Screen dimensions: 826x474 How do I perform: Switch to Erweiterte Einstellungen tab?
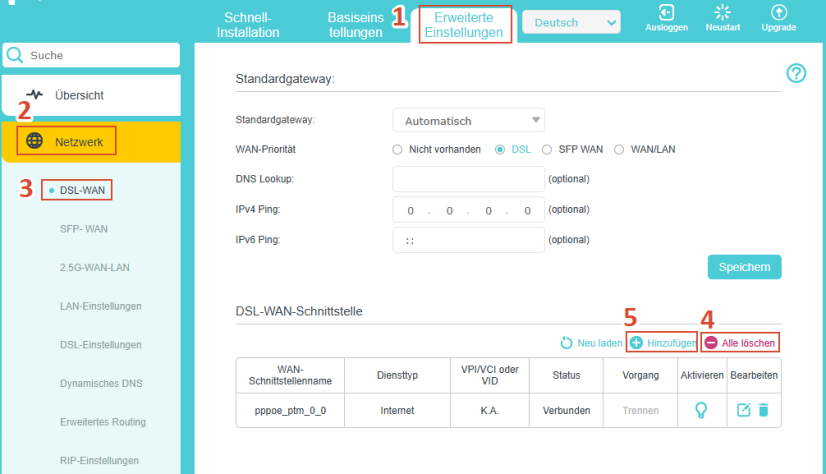(x=464, y=25)
